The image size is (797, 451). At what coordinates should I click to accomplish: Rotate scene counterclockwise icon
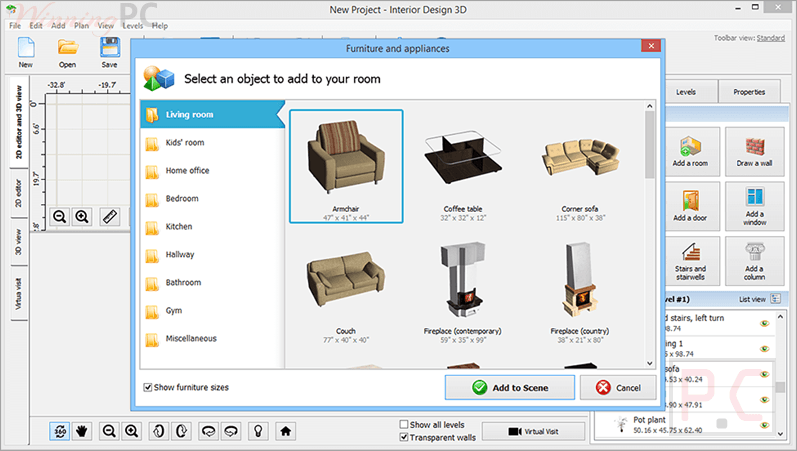(x=208, y=432)
